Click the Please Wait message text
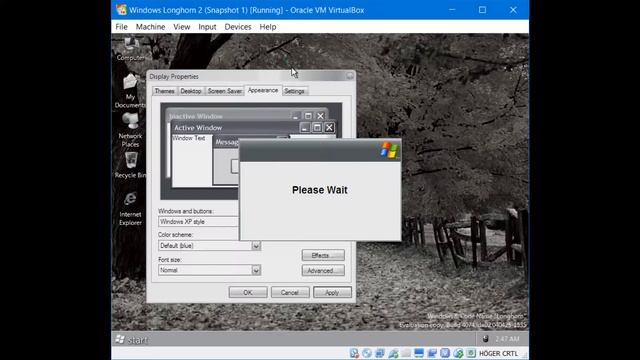 coord(320,190)
